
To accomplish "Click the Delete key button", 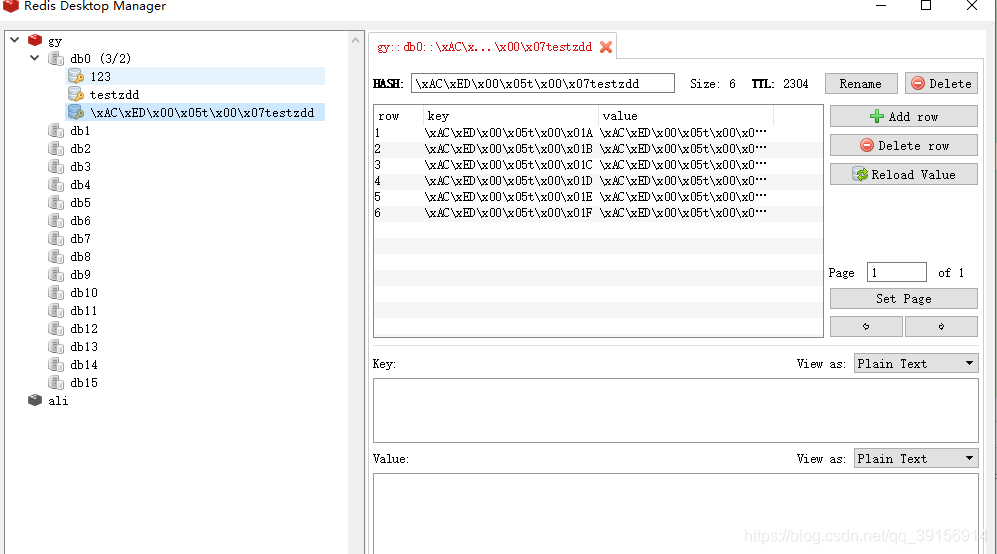I will [x=941, y=83].
